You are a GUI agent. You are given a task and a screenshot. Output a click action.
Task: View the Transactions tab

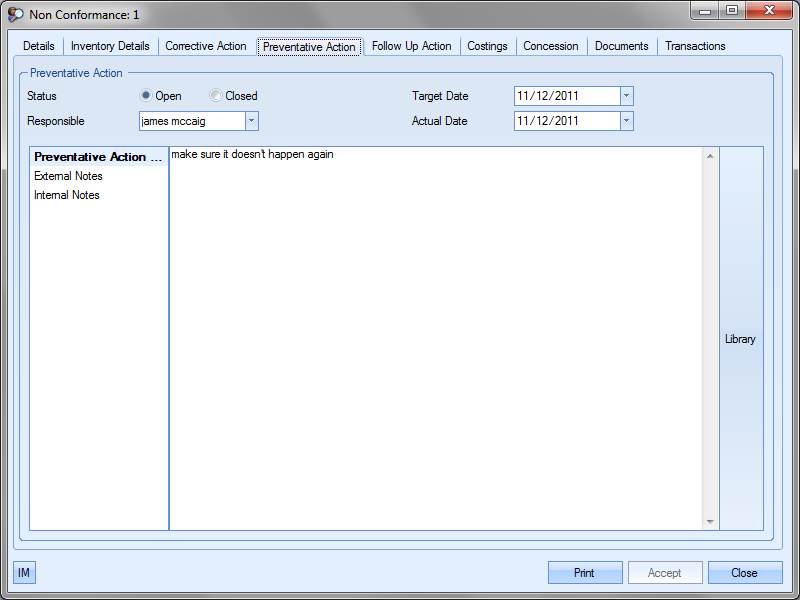click(695, 46)
